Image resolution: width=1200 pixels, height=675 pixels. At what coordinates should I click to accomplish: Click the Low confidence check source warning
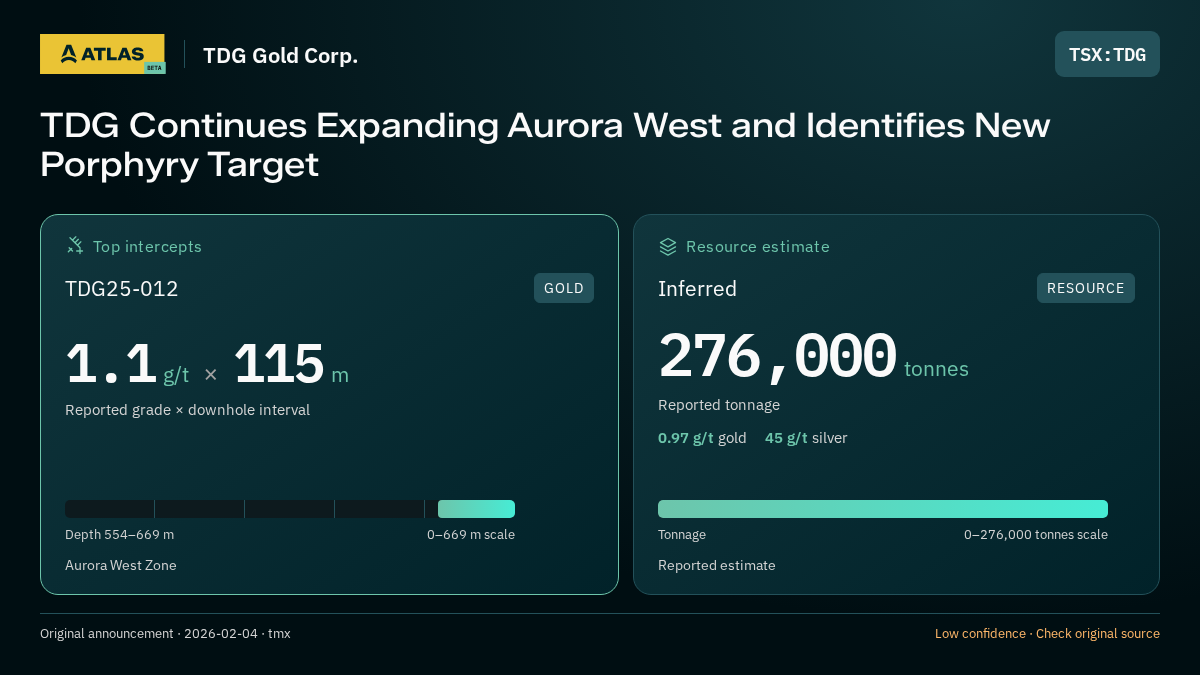point(1047,634)
